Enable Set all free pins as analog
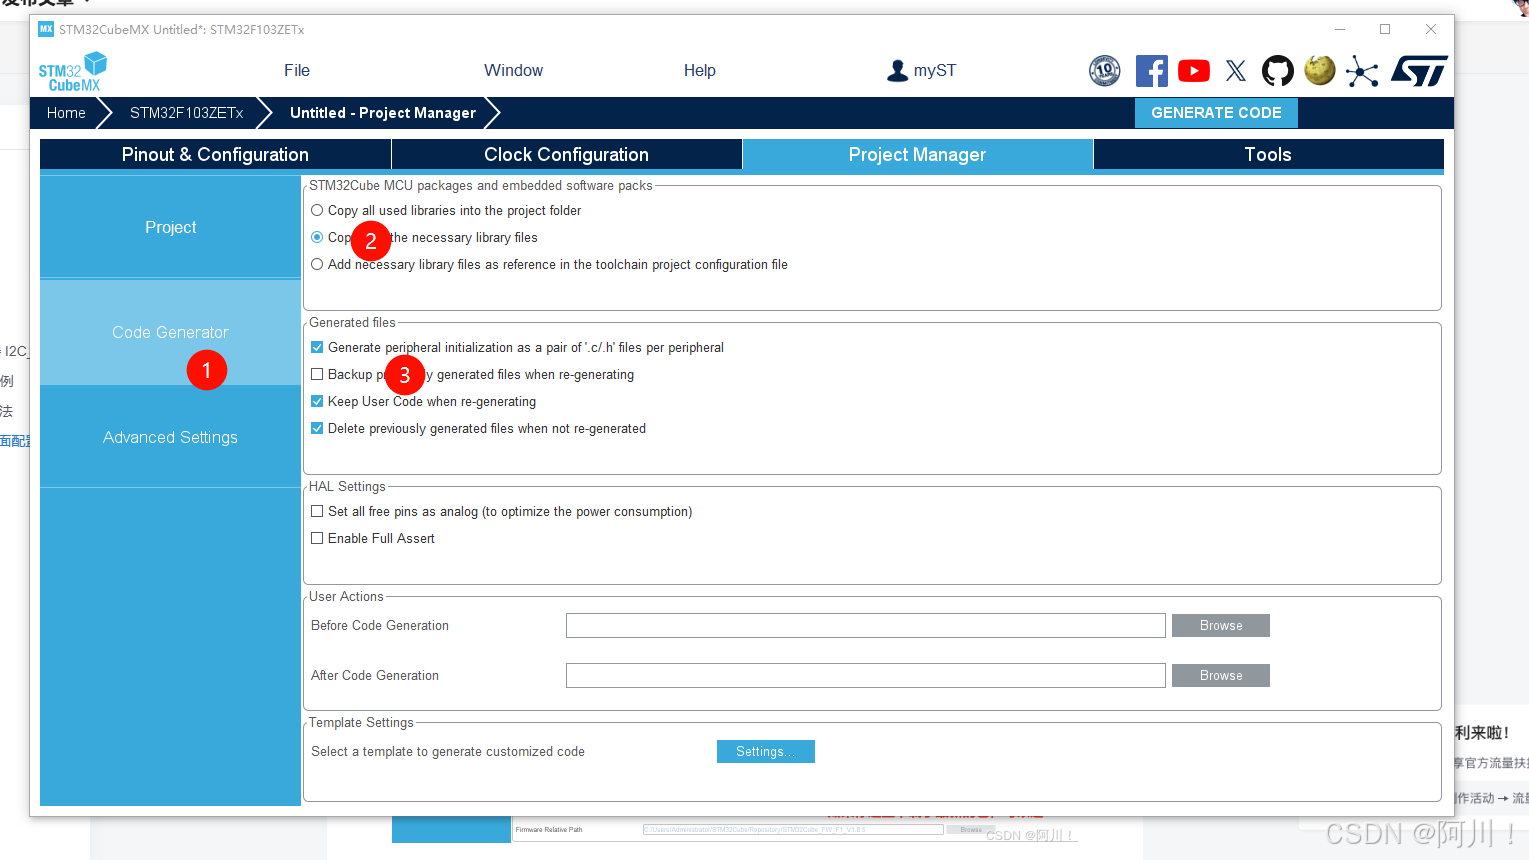This screenshot has width=1529, height=860. click(x=317, y=511)
